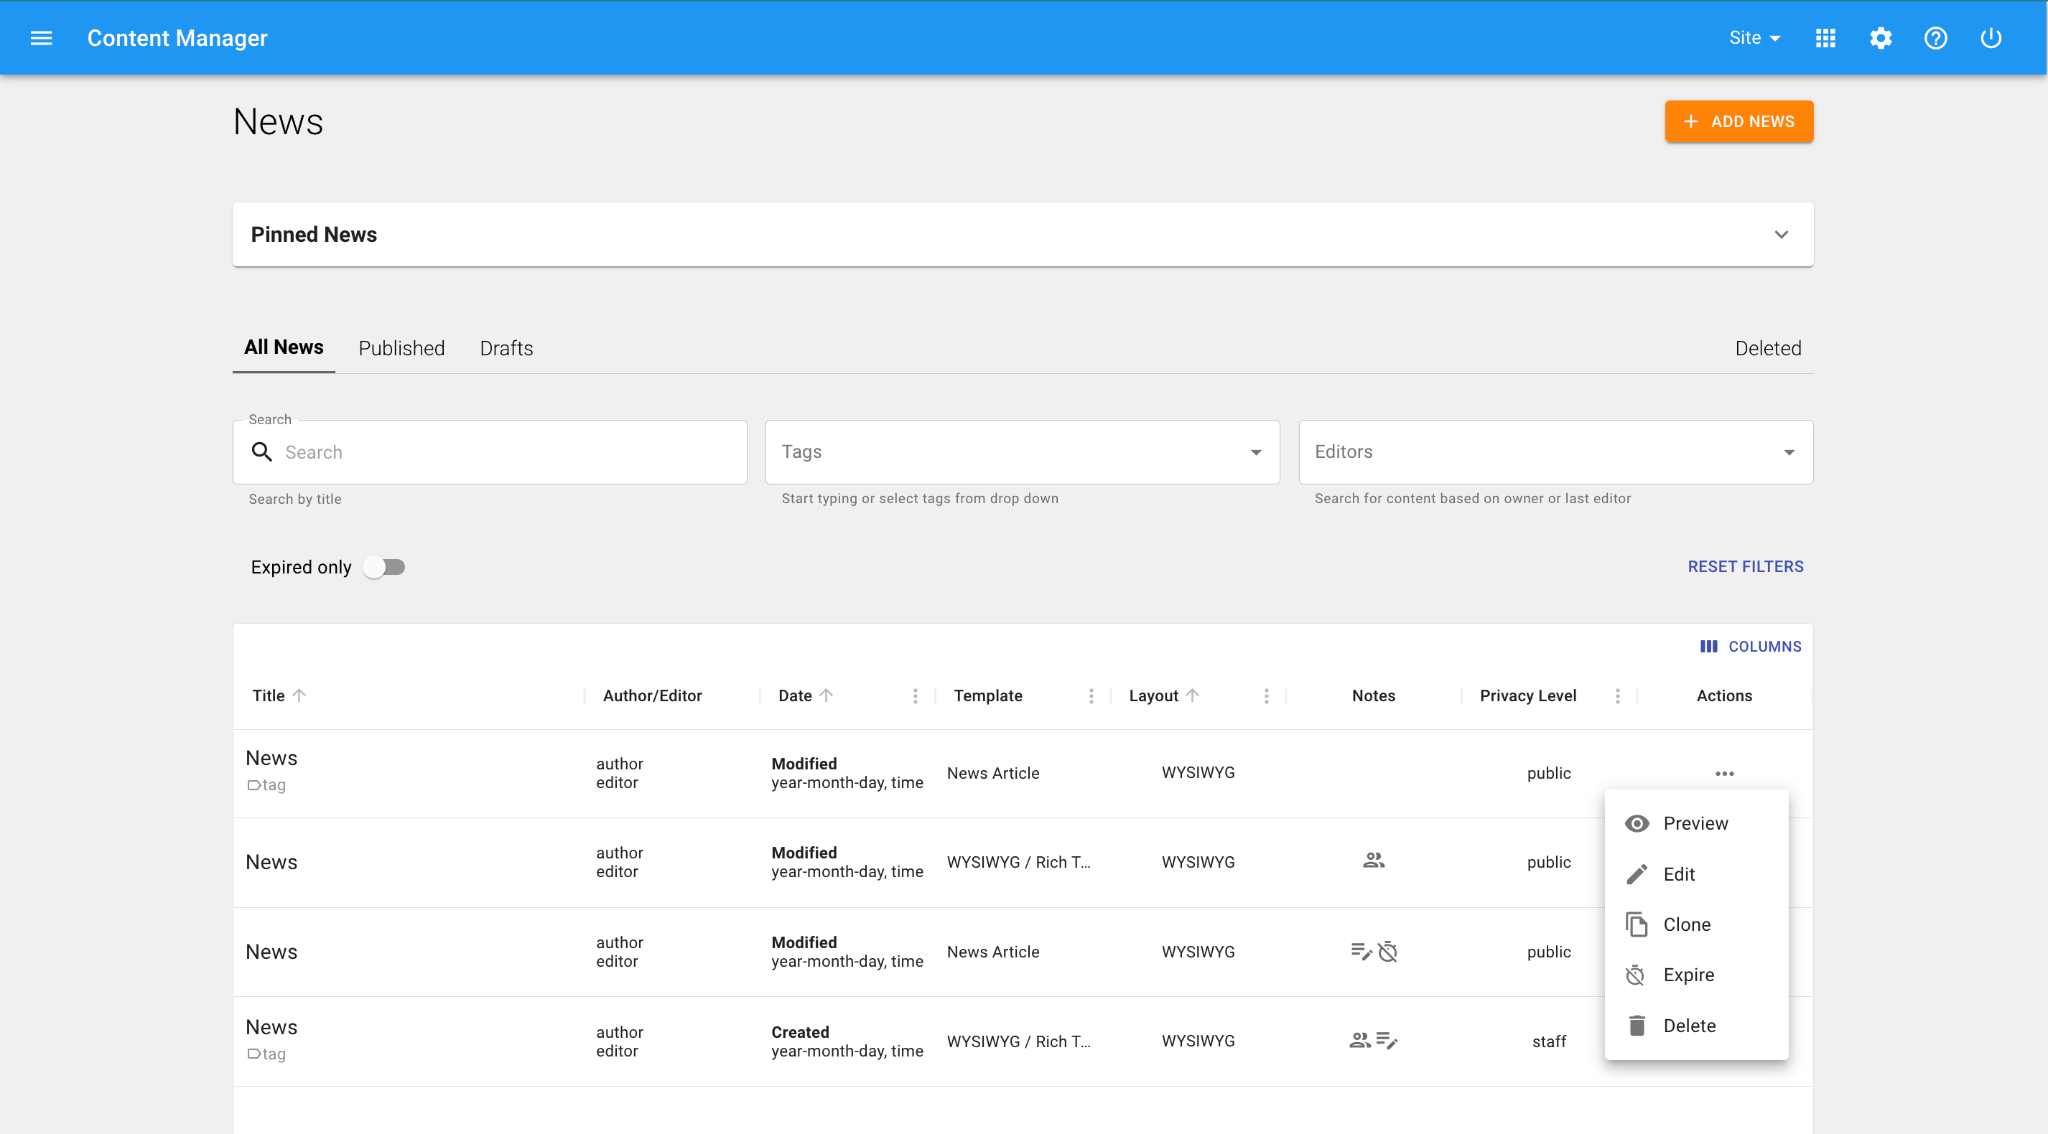
Task: Open Date column options menu dots
Action: [x=915, y=696]
